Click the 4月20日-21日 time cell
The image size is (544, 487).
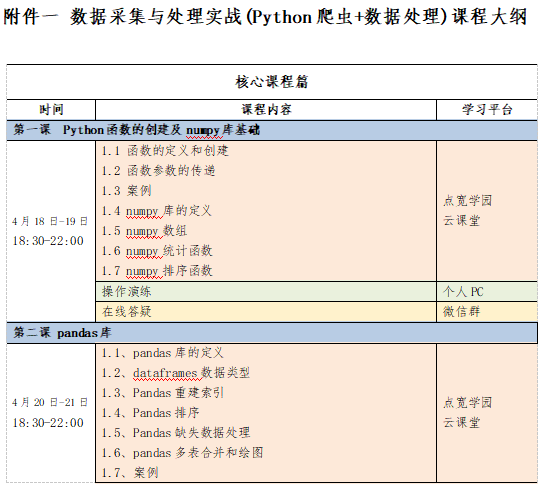click(51, 413)
